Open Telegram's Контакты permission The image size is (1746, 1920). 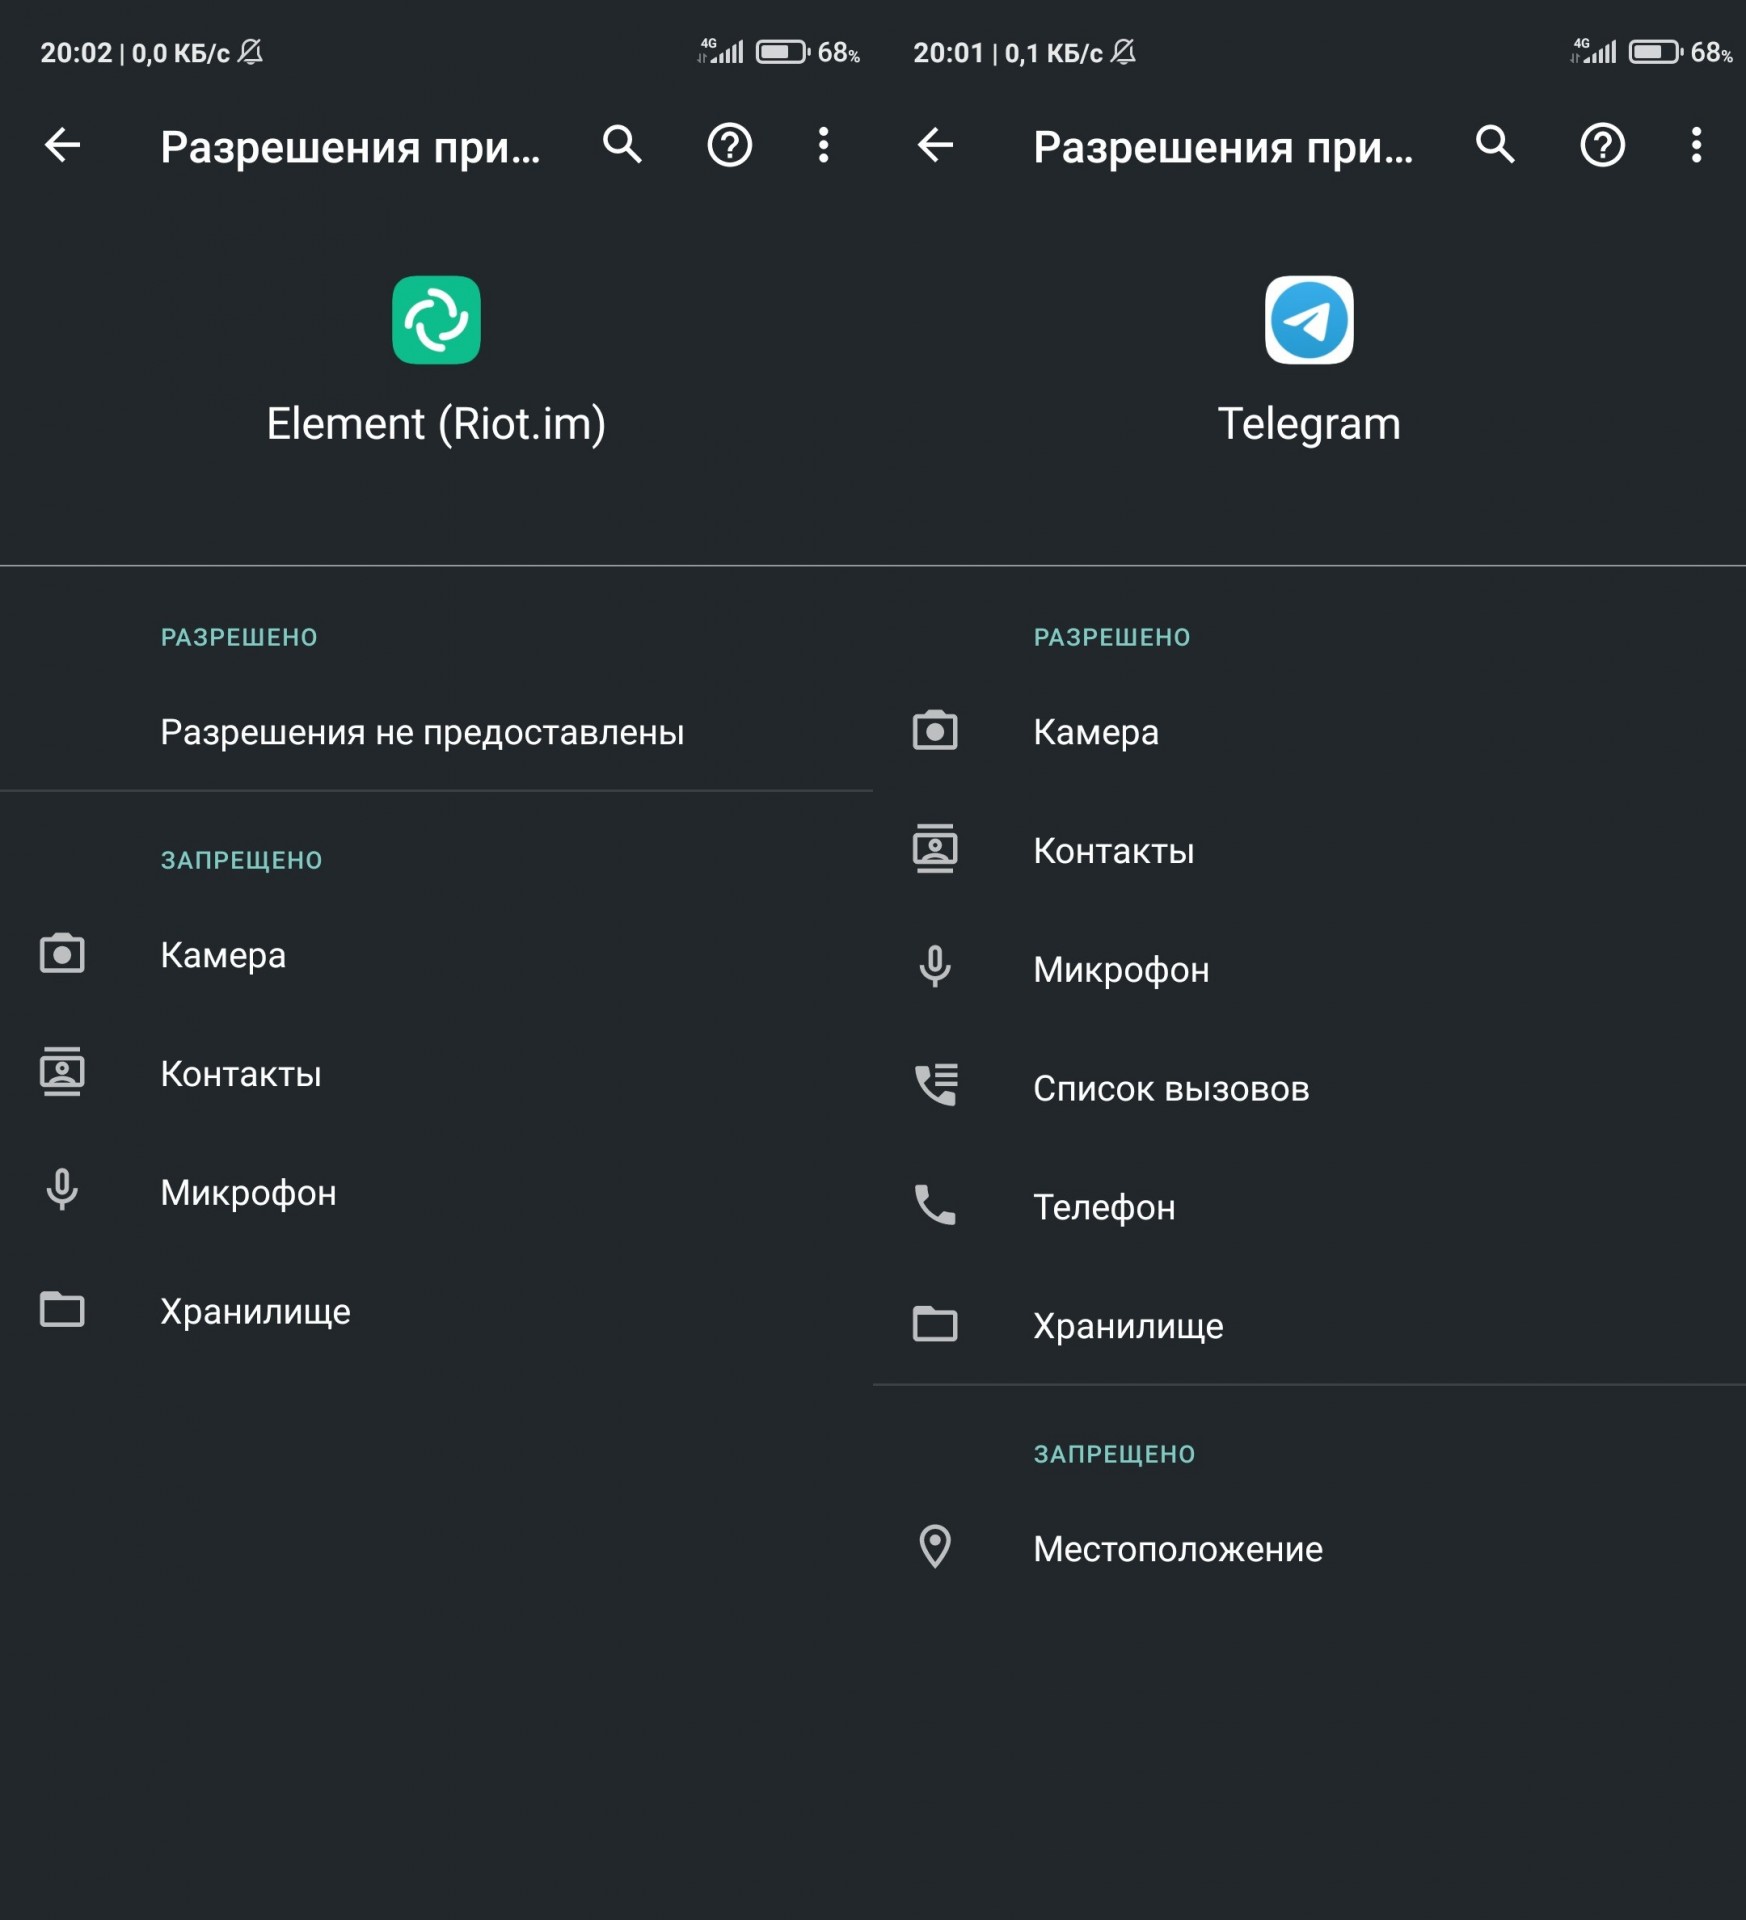(x=1309, y=850)
